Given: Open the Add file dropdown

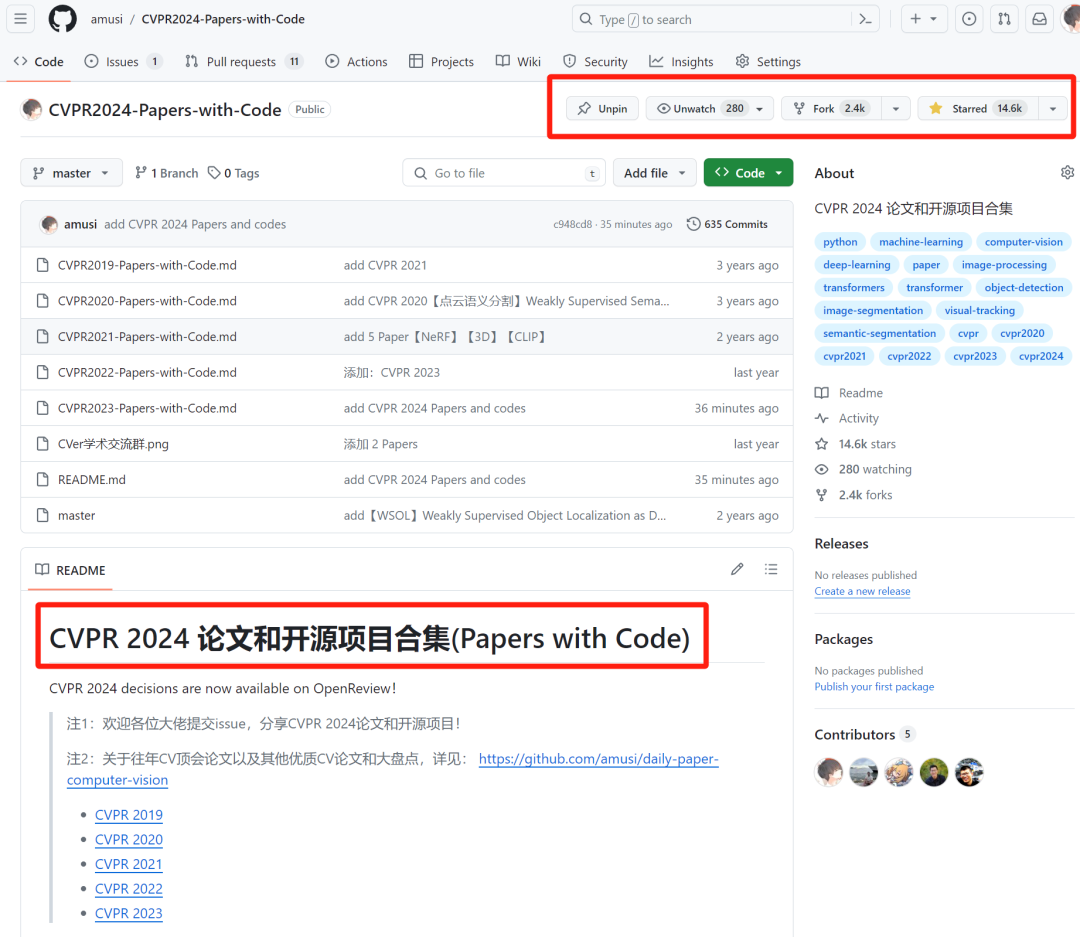Looking at the screenshot, I should click(x=654, y=172).
